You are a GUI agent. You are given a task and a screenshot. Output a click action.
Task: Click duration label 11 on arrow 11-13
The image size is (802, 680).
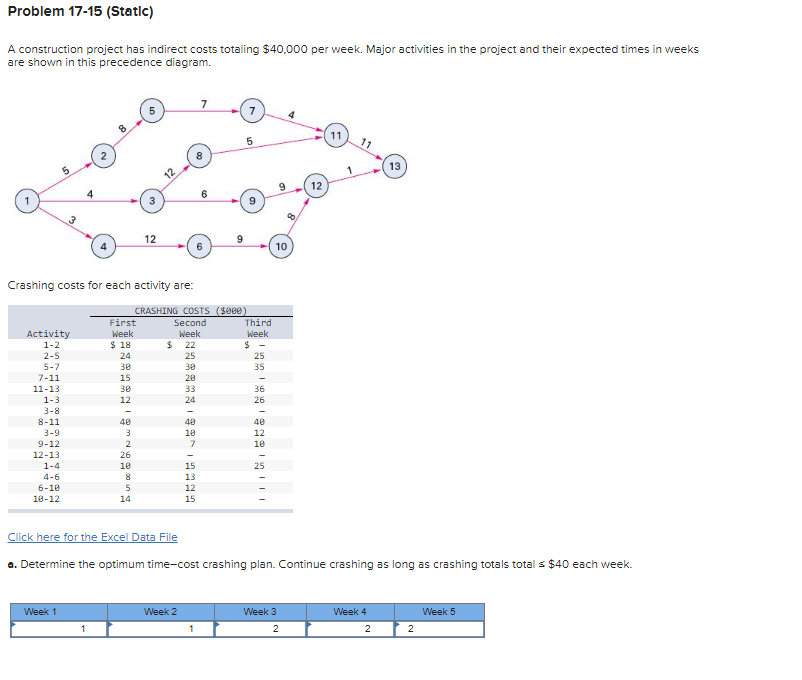(x=366, y=143)
